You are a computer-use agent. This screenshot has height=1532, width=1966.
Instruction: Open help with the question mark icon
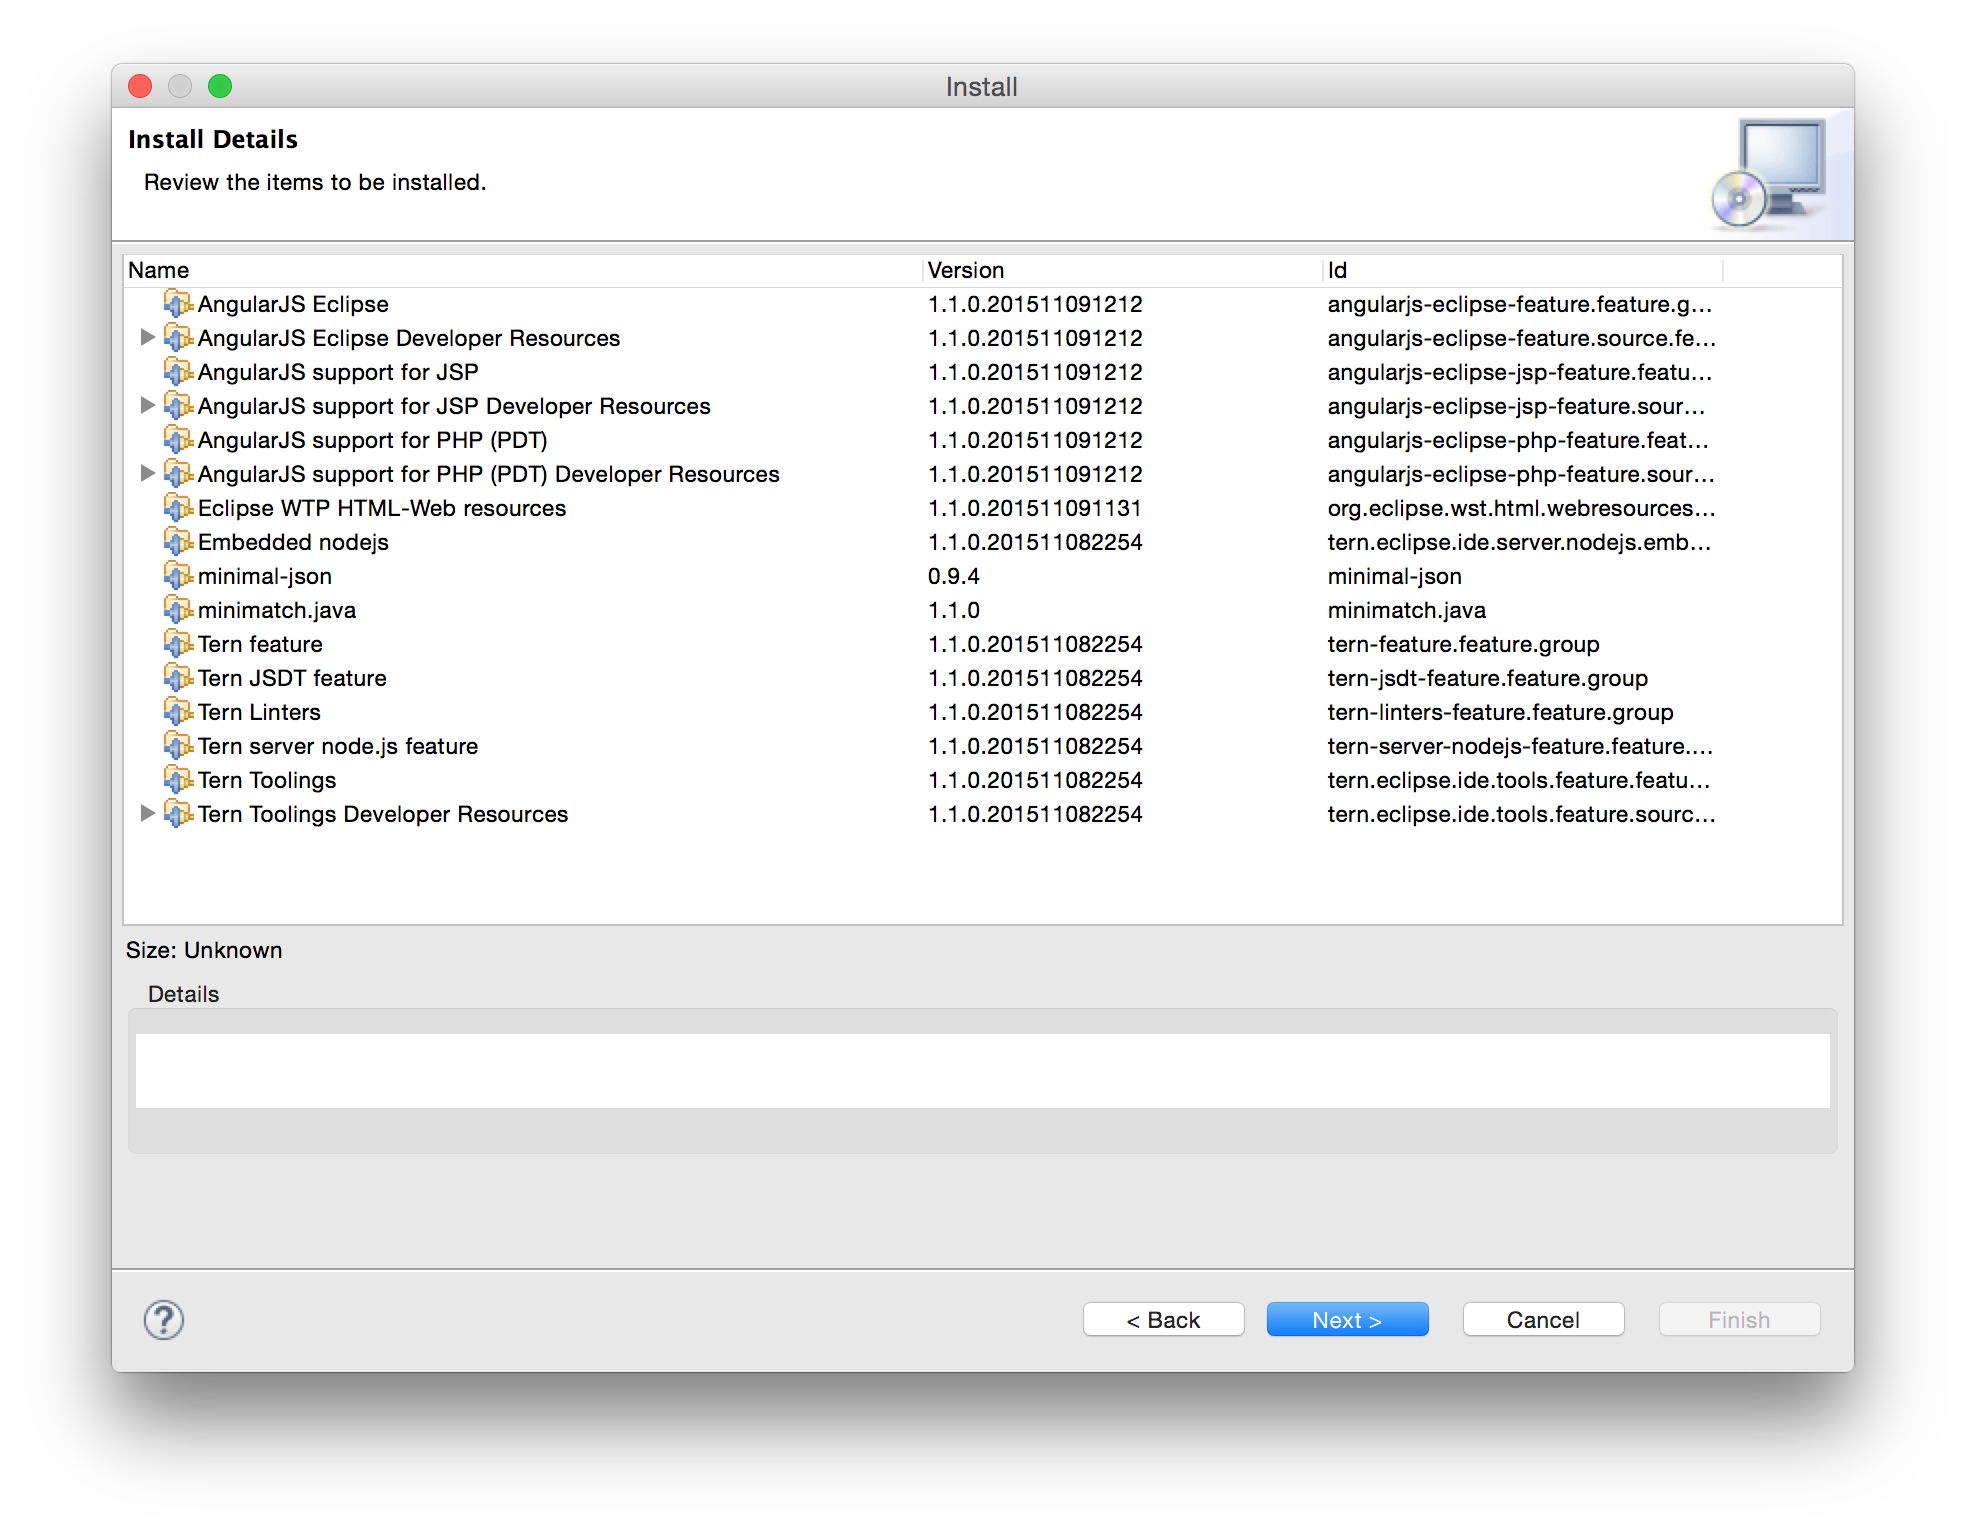(x=164, y=1320)
